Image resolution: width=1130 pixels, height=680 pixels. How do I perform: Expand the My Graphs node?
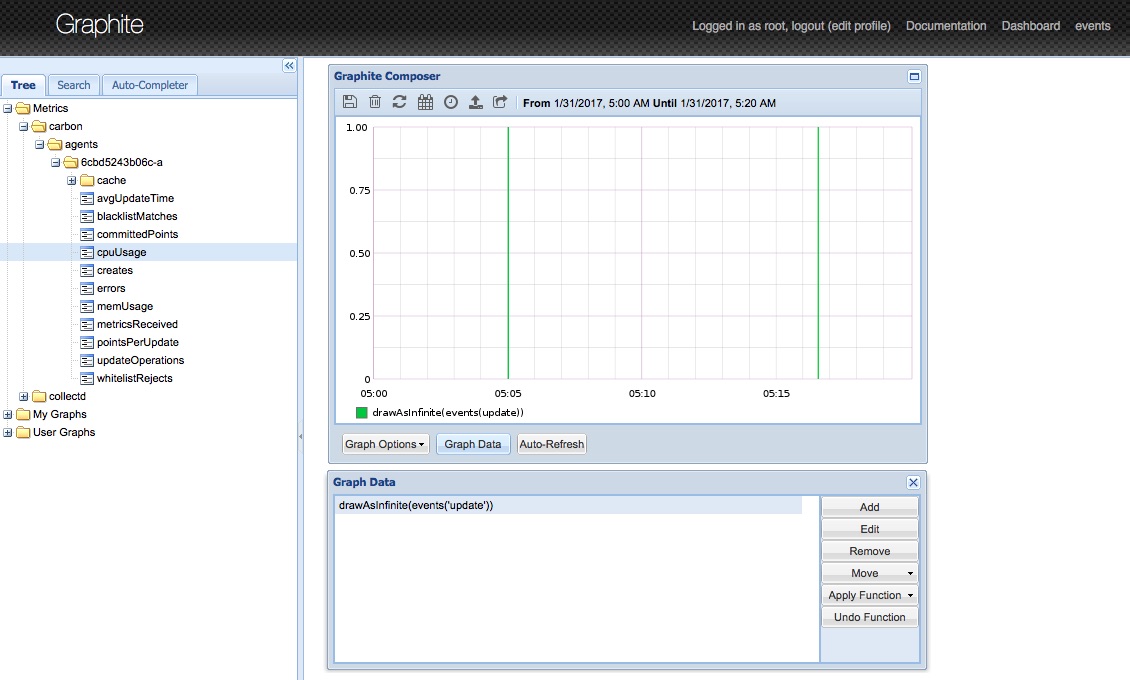point(8,414)
